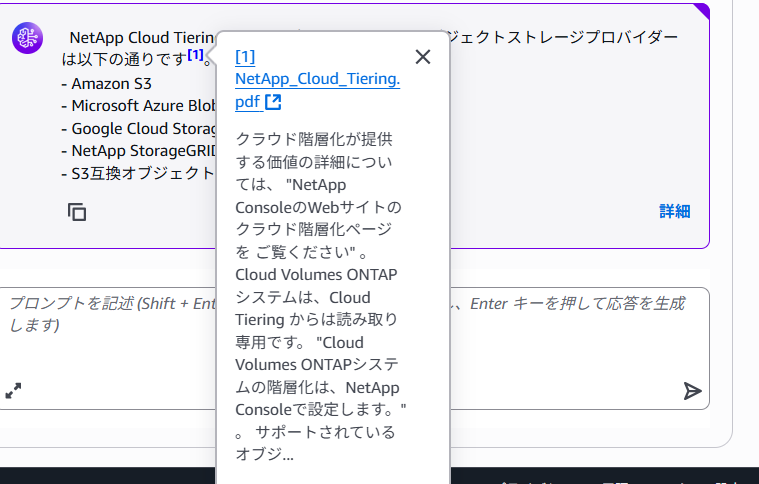The width and height of the screenshot is (759, 484).
Task: Click the purple AI assistant avatar icon
Action: pos(28,38)
